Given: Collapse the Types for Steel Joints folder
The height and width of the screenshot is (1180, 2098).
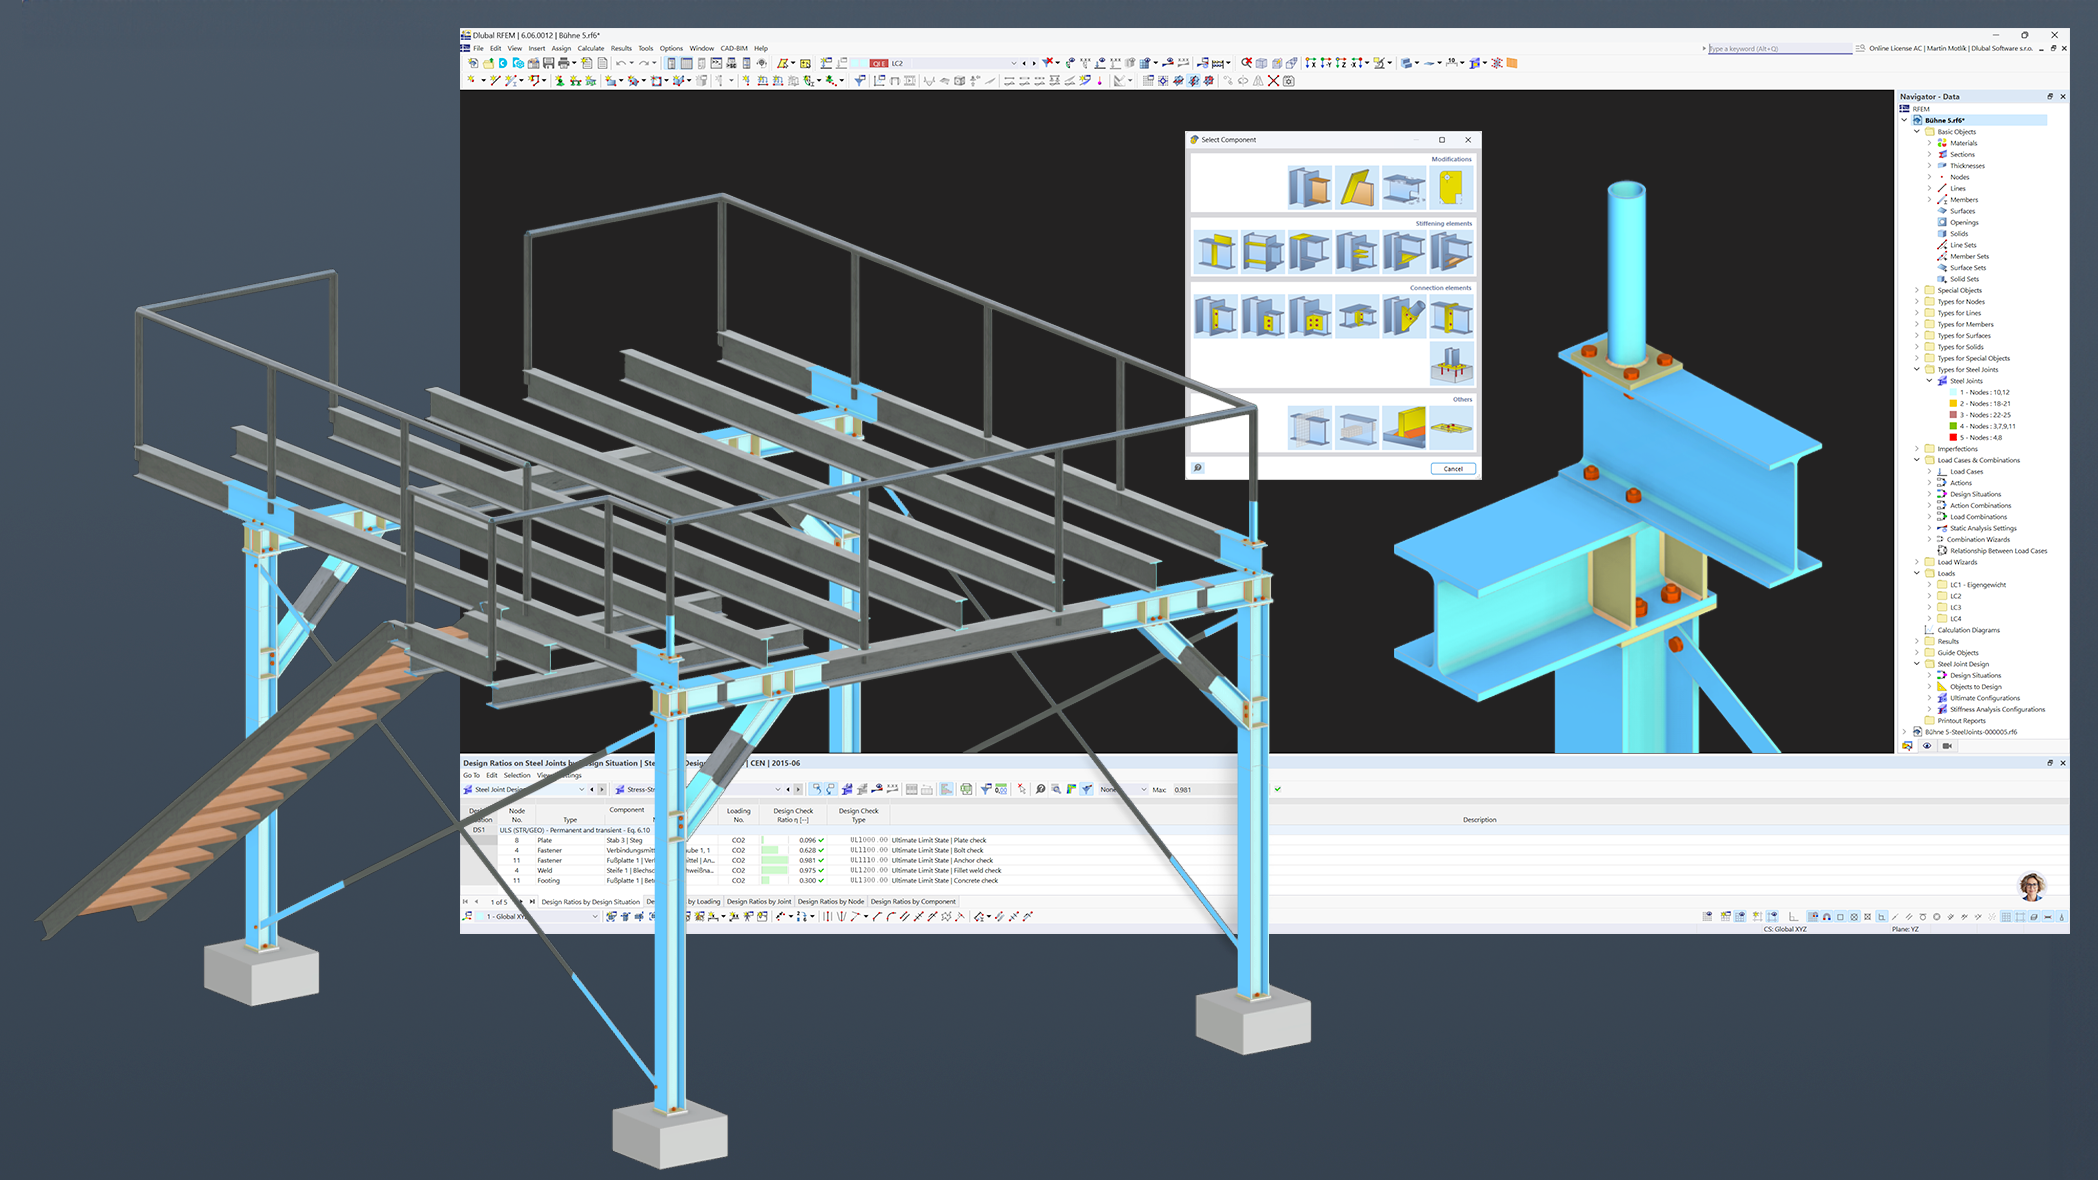Looking at the screenshot, I should (1917, 370).
